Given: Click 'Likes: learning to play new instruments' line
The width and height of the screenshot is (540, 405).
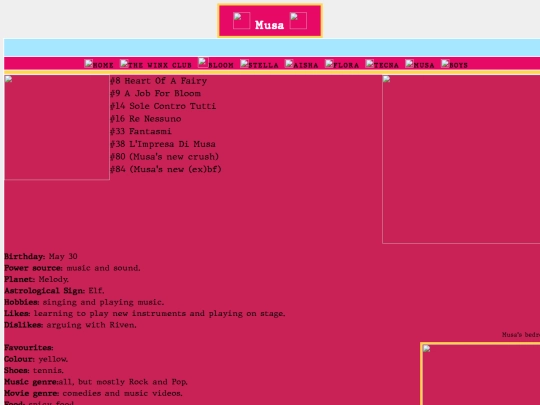Looking at the screenshot, I should tap(145, 313).
